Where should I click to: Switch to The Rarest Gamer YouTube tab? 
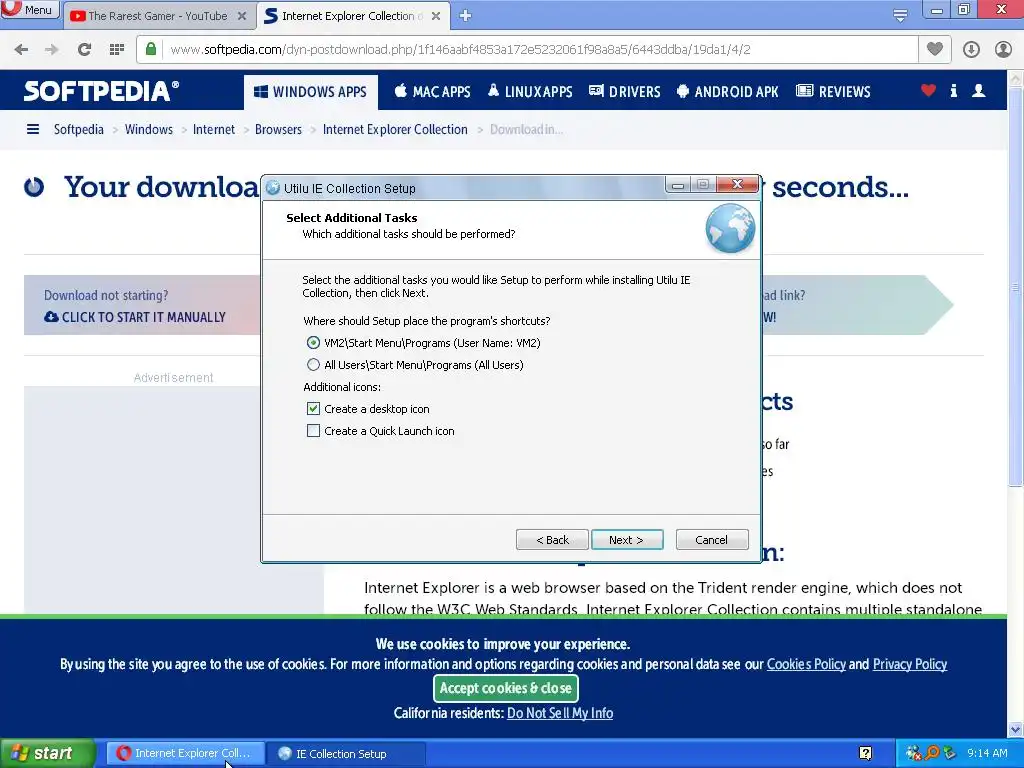(x=157, y=16)
